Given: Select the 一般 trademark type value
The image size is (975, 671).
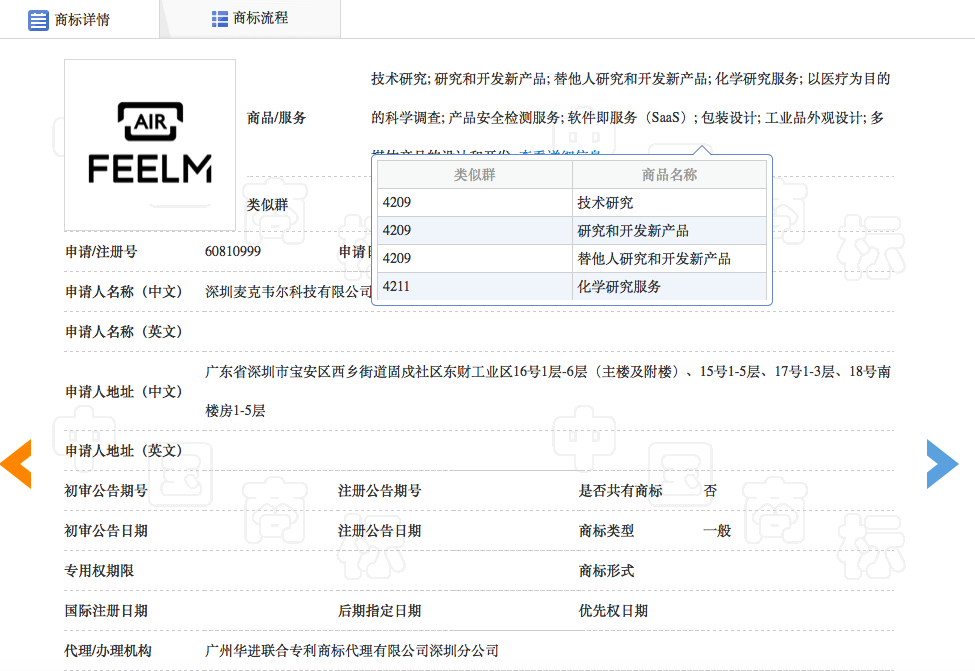Looking at the screenshot, I should pos(717,530).
